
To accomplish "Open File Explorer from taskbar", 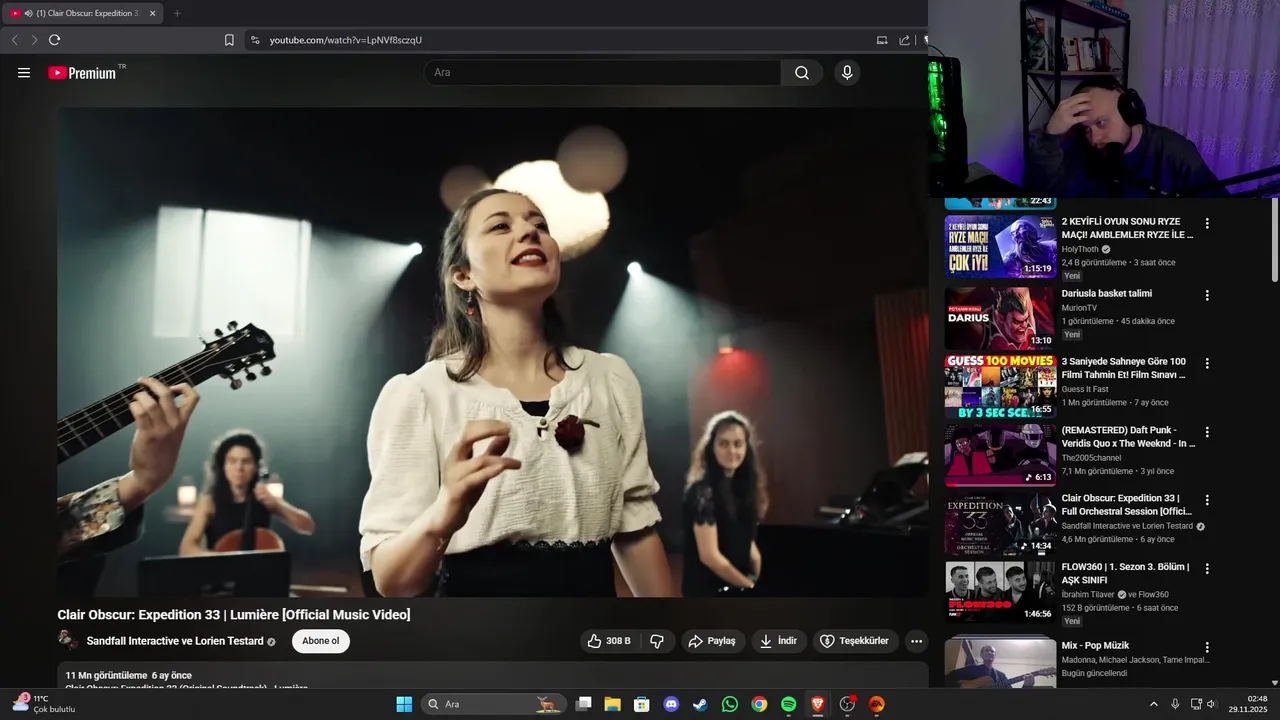I will (x=613, y=704).
